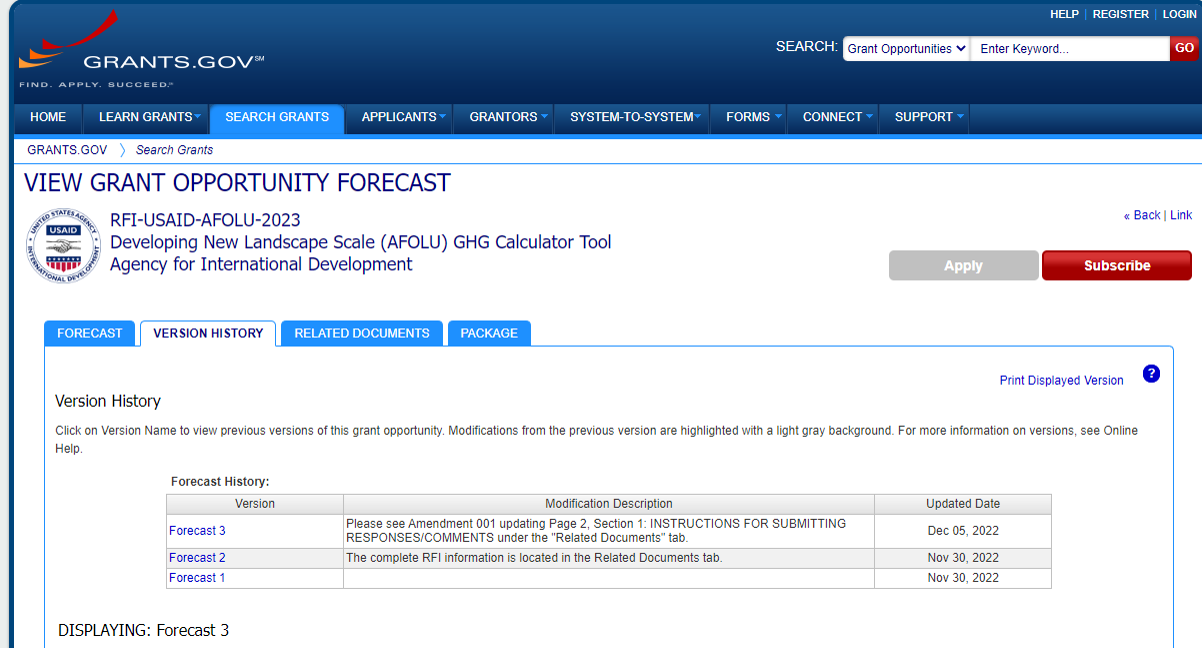Switch to the Forecast tab
The width and height of the screenshot is (1202, 648).
90,333
